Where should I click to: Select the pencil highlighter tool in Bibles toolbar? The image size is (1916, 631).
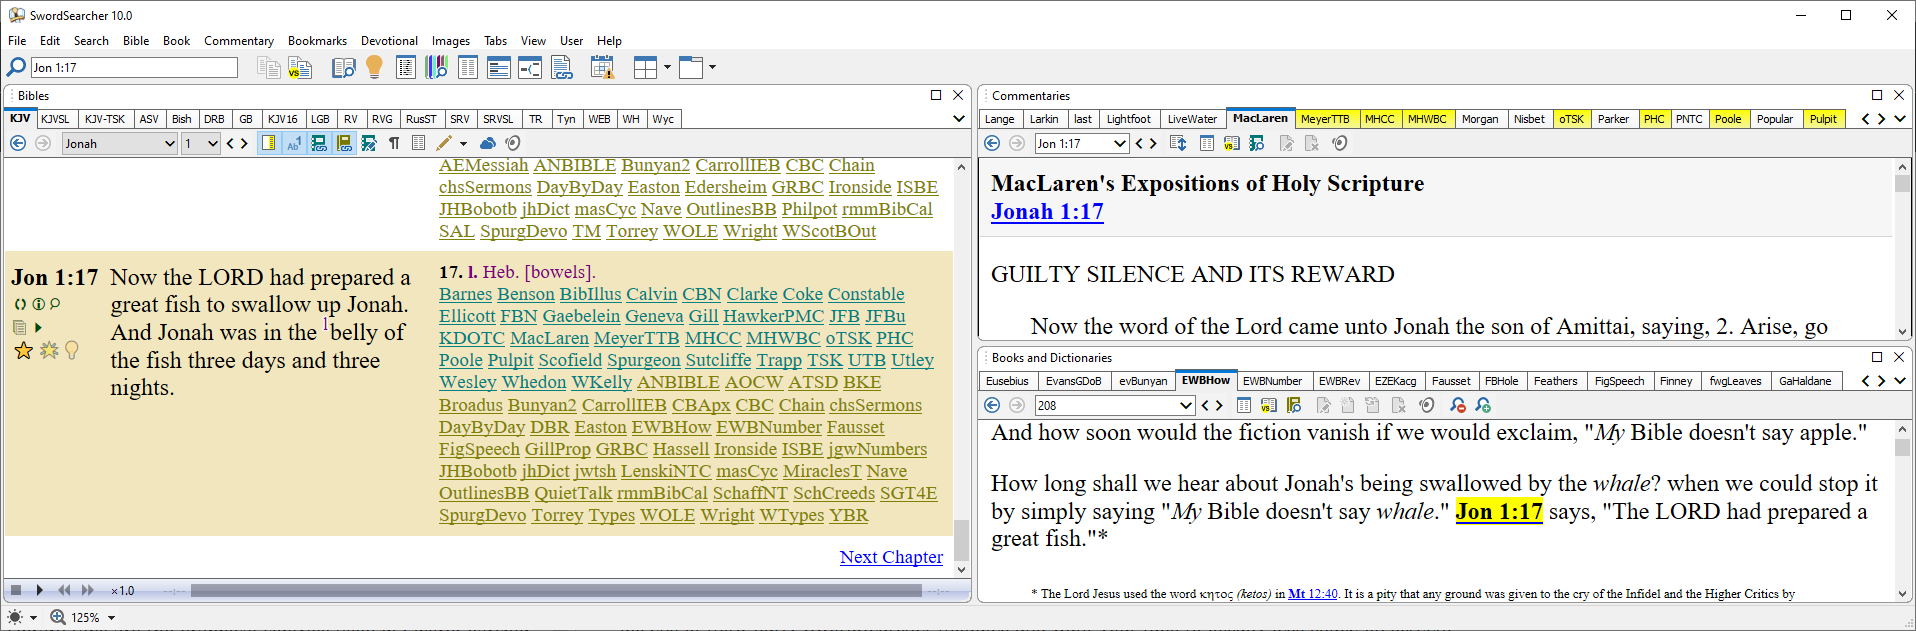pyautogui.click(x=444, y=143)
